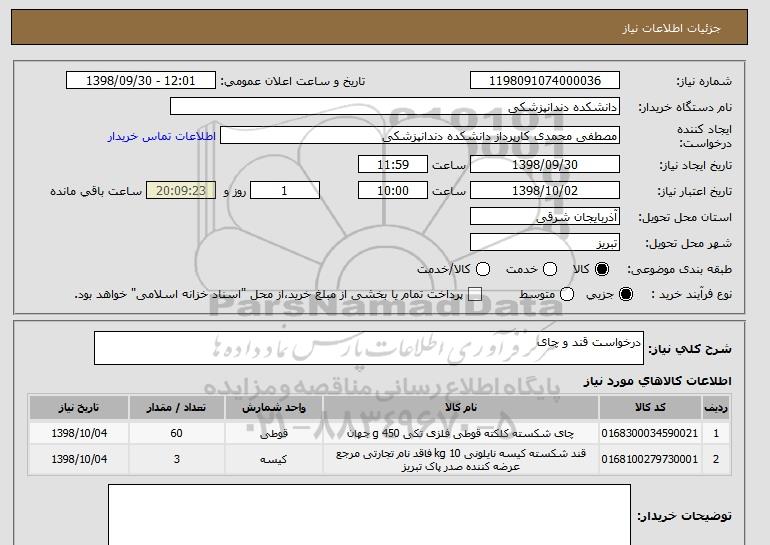Click need date of the sugar row
The image size is (770, 545).
coord(79,459)
